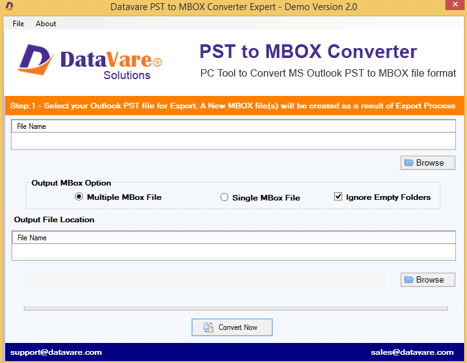Open the File menu
This screenshot has height=363, width=467.
(18, 24)
